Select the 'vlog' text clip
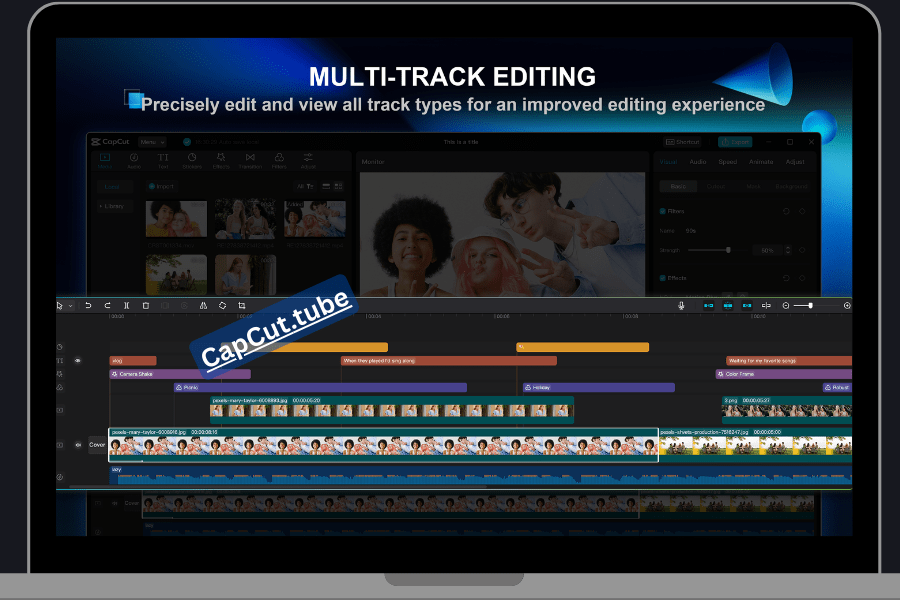This screenshot has height=600, width=900. tap(133, 361)
